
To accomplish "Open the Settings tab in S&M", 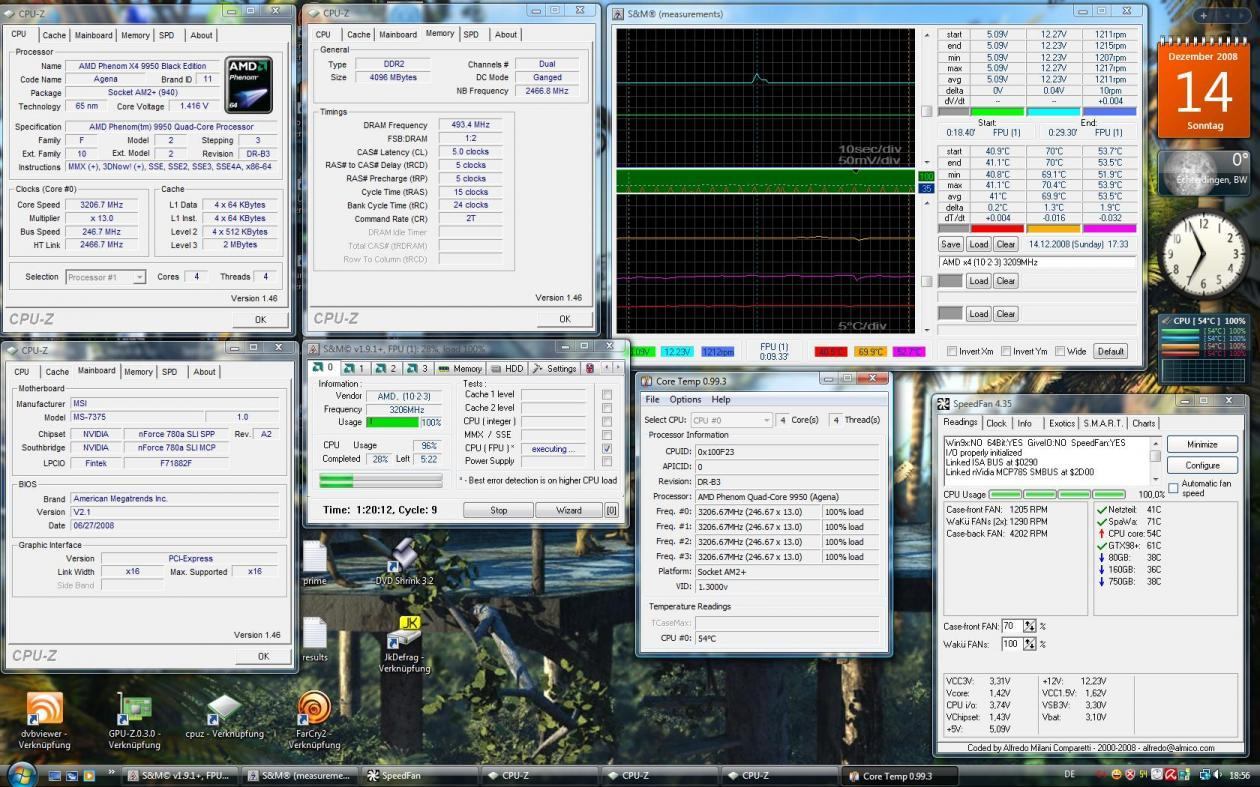I will tap(554, 368).
